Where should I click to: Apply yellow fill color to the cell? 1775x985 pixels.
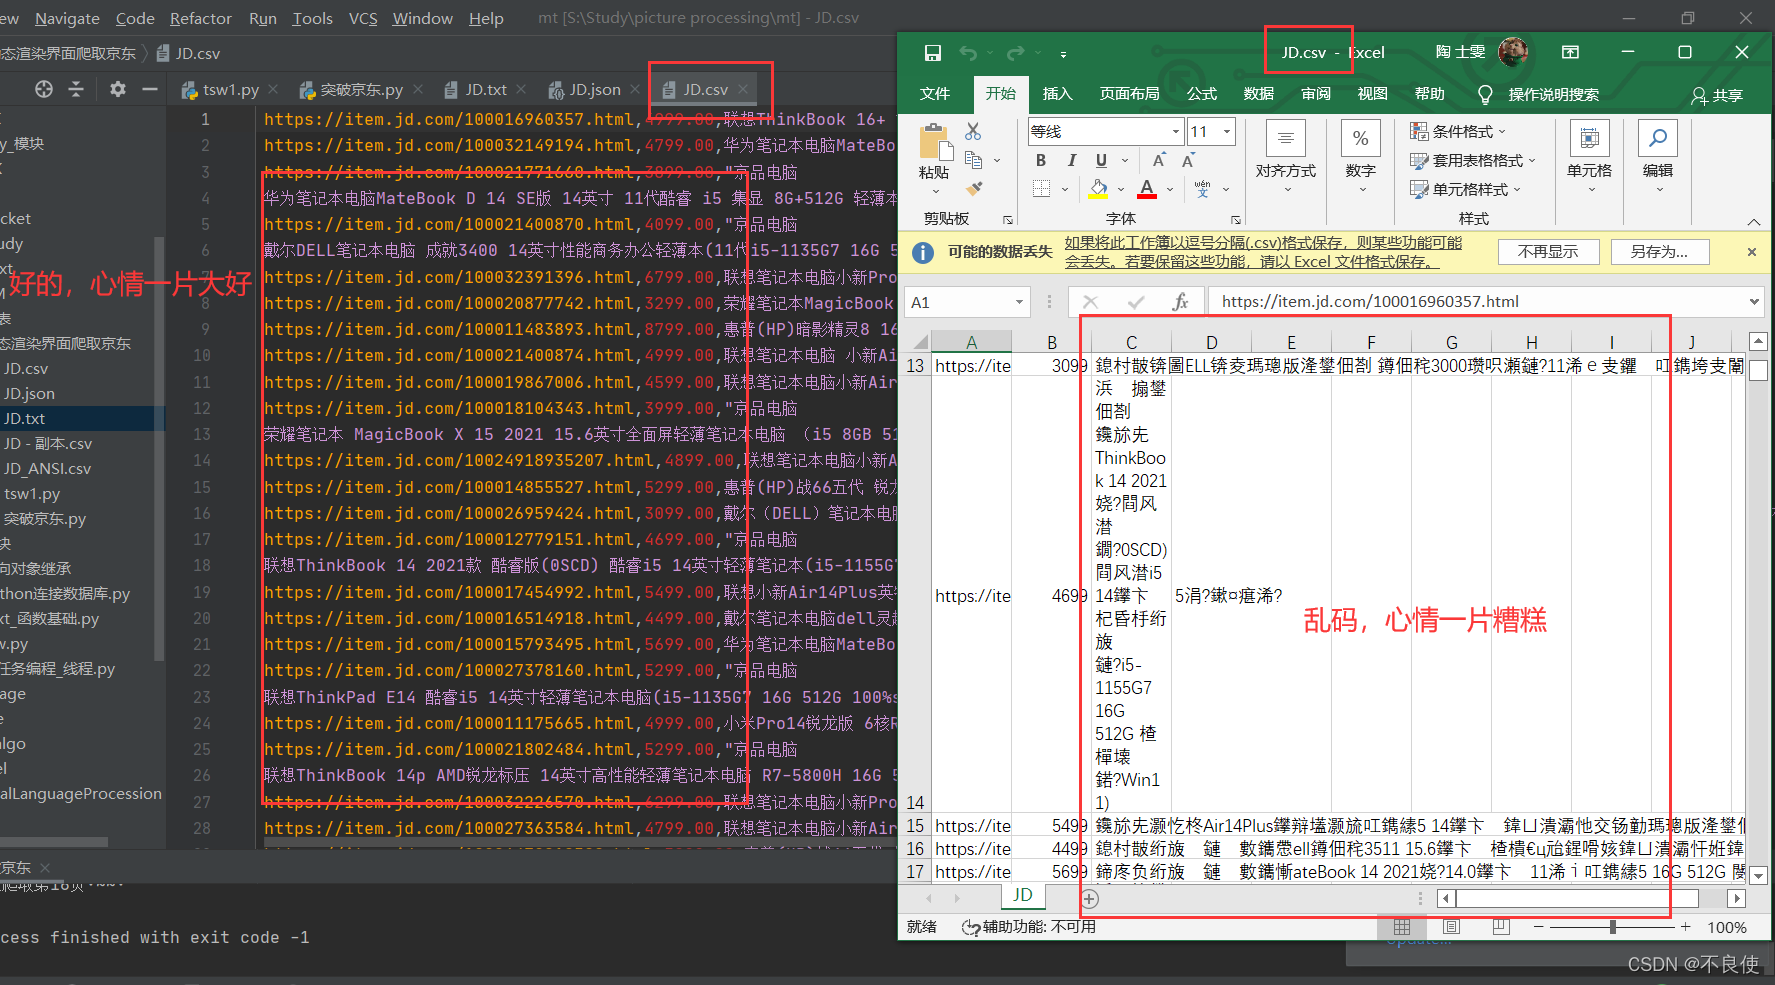[1098, 188]
